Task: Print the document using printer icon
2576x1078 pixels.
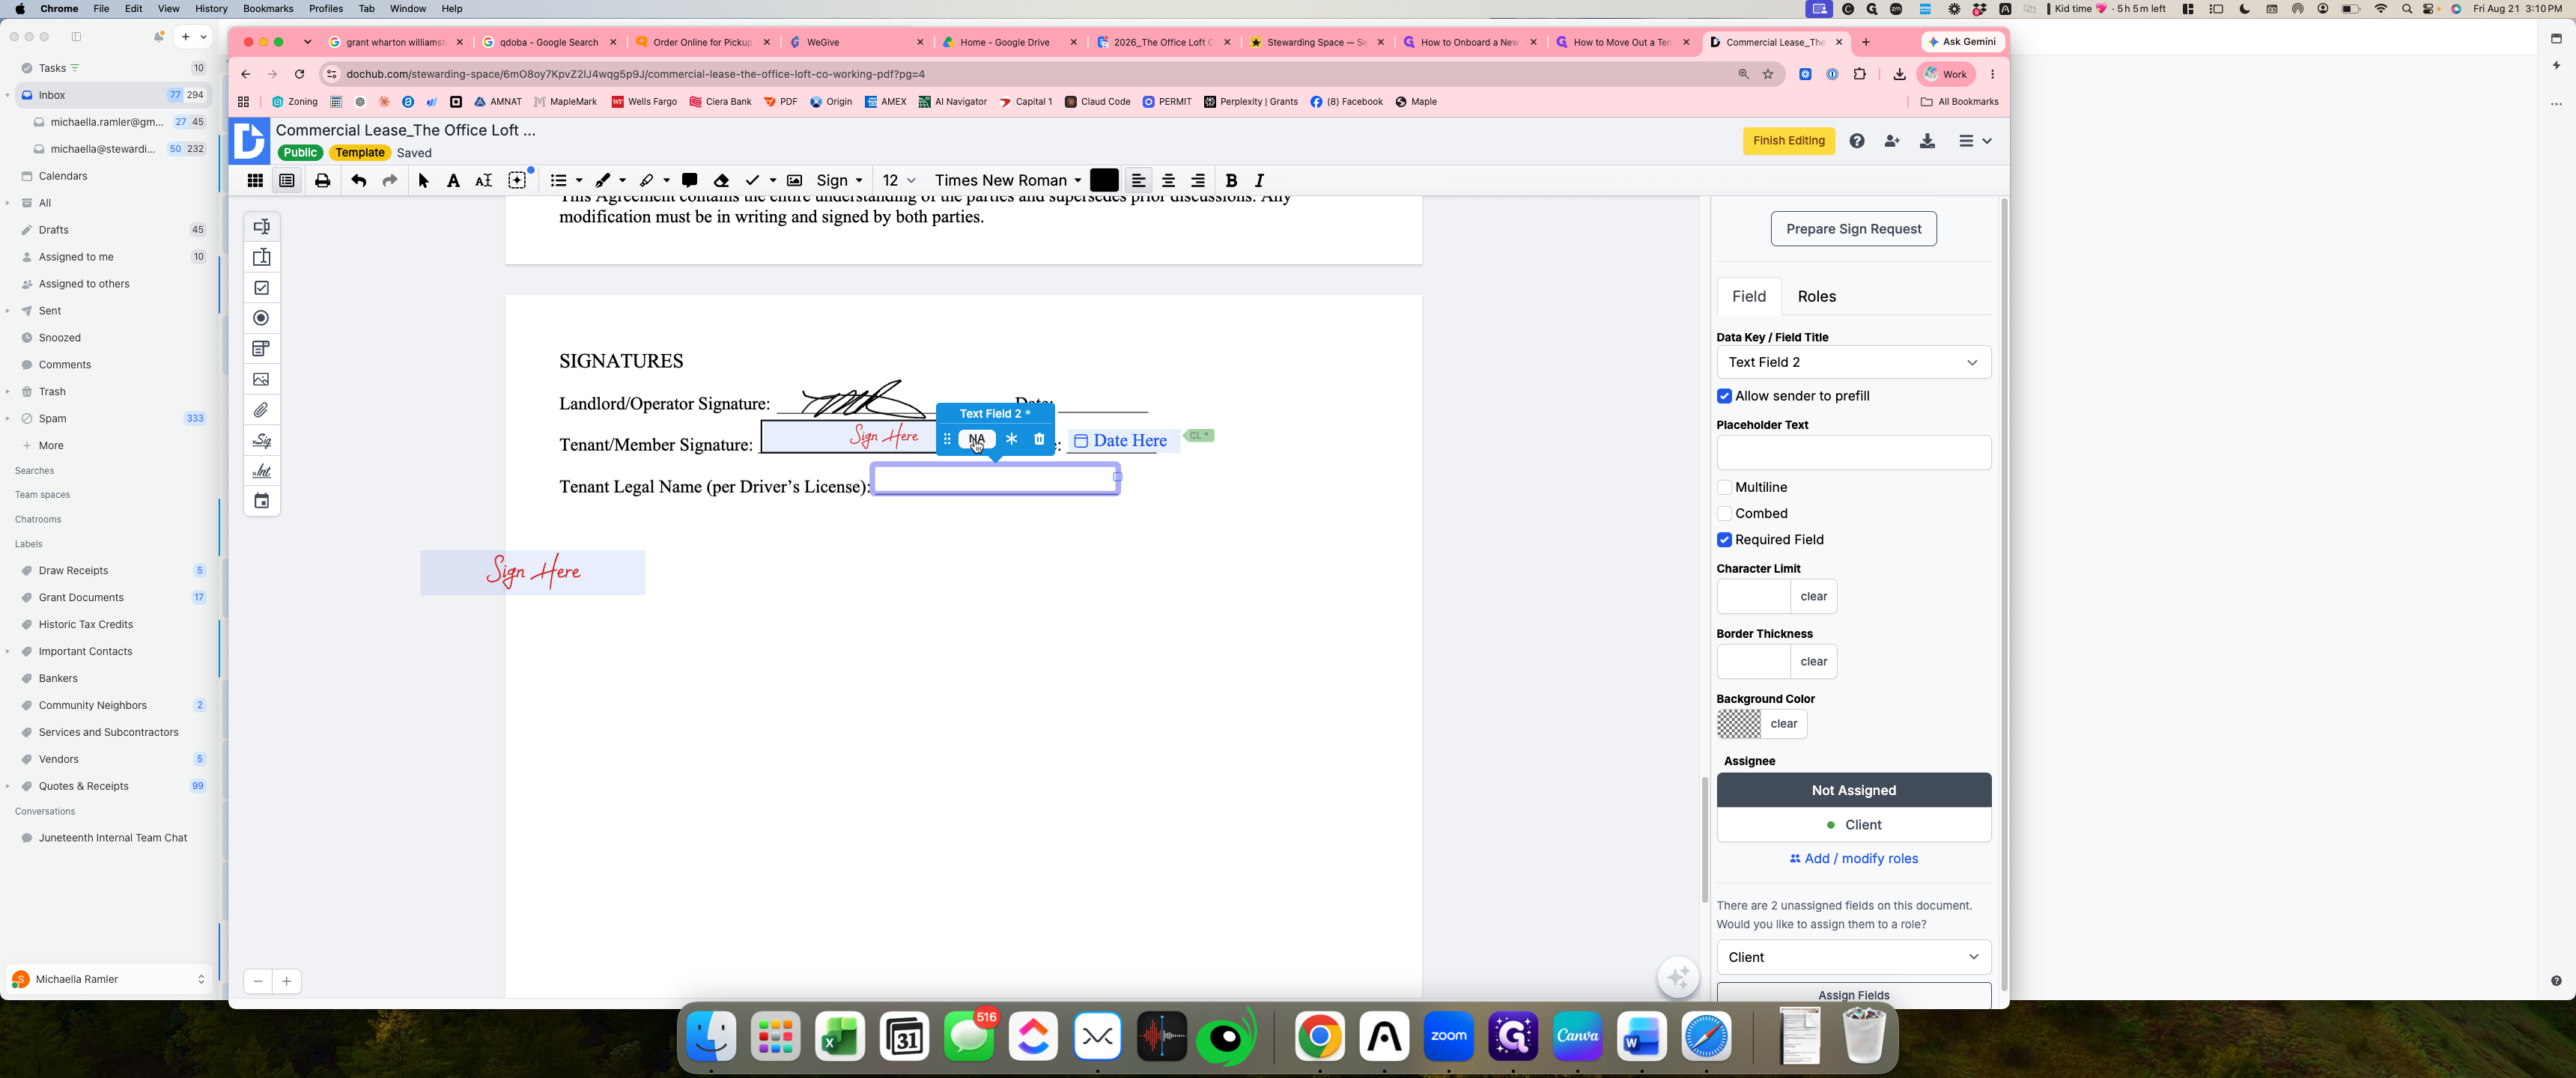Action: [322, 180]
